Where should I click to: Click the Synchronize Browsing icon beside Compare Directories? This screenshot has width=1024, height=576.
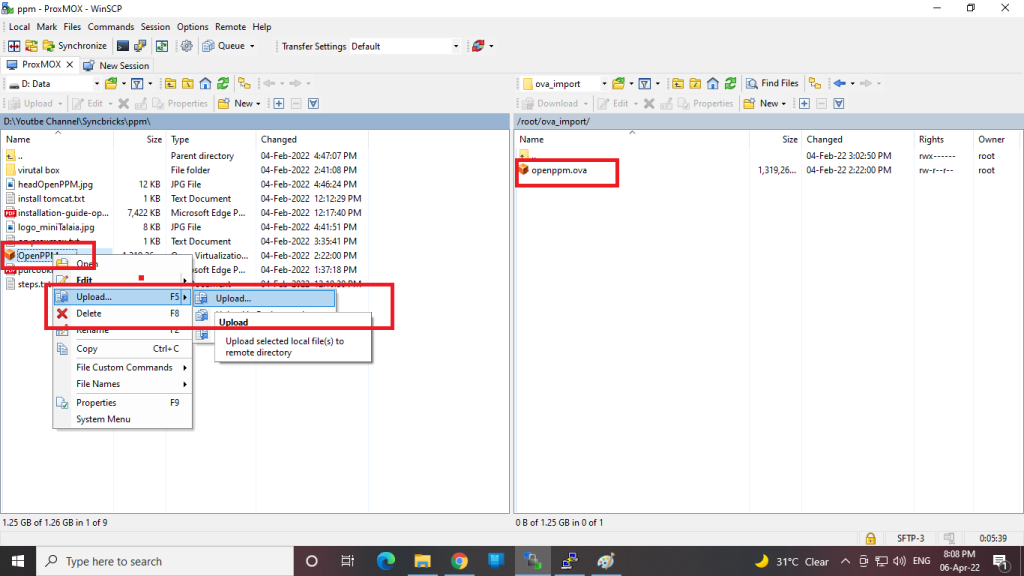pos(31,46)
